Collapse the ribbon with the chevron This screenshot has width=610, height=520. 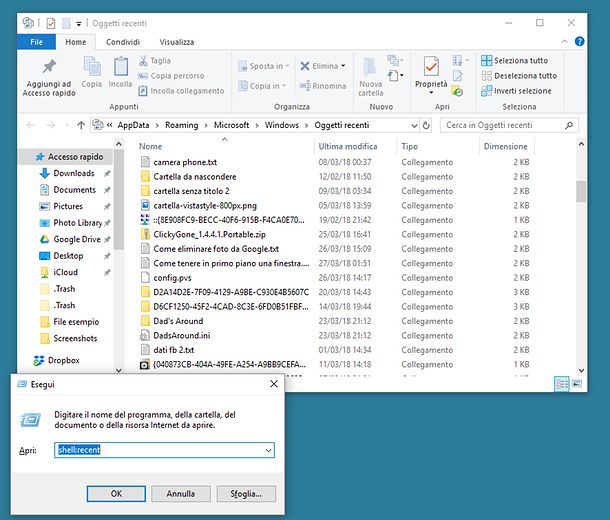(x=564, y=41)
